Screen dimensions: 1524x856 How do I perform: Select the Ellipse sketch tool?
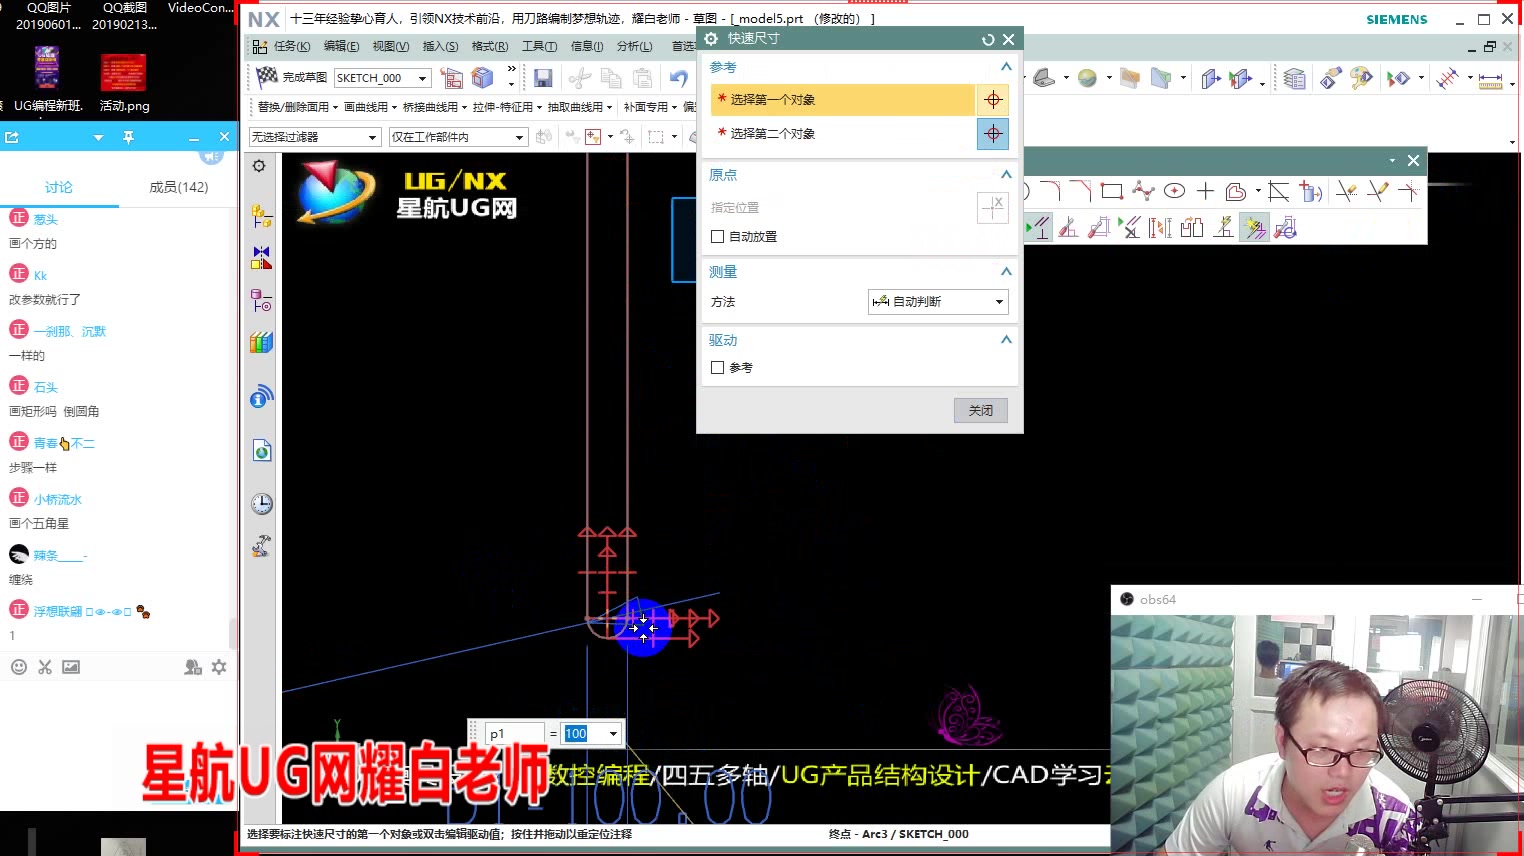pyautogui.click(x=1175, y=190)
